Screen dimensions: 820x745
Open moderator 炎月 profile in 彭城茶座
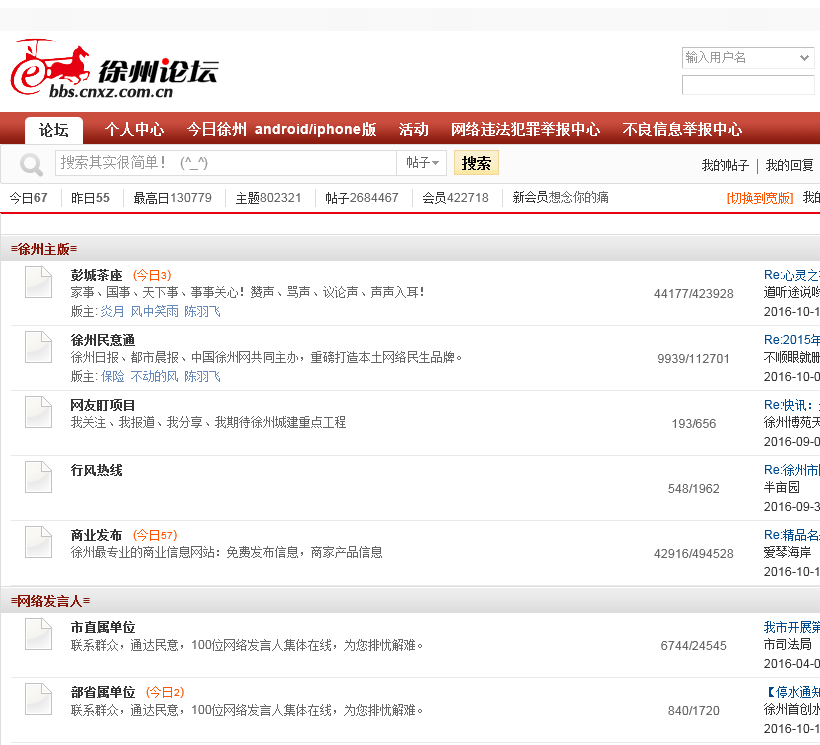[x=112, y=312]
